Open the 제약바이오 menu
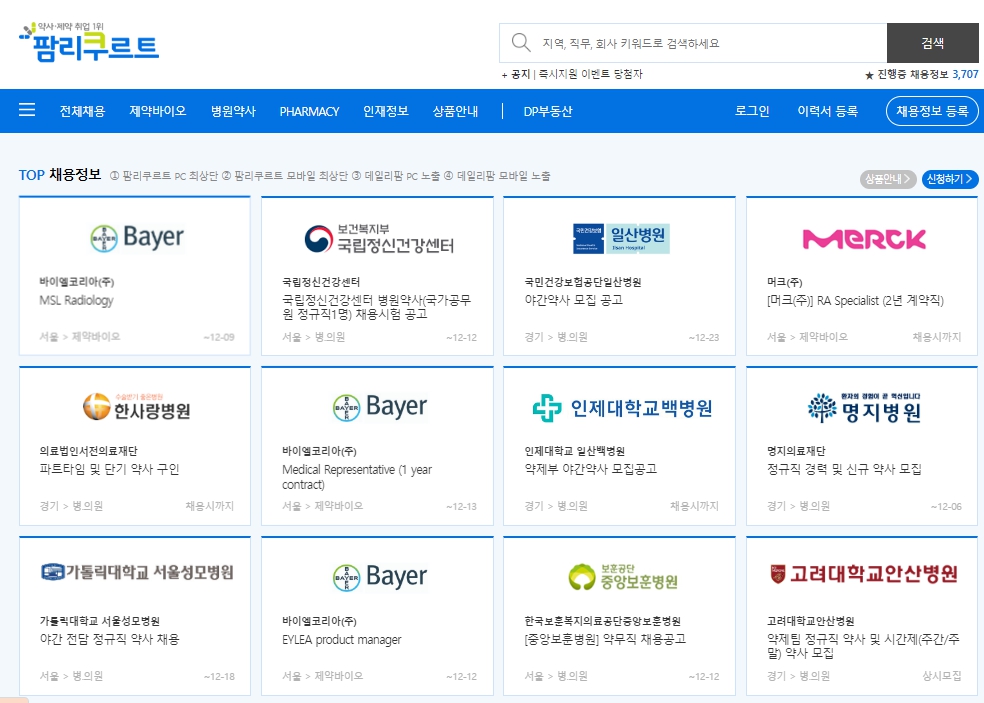984x703 pixels. coord(158,111)
